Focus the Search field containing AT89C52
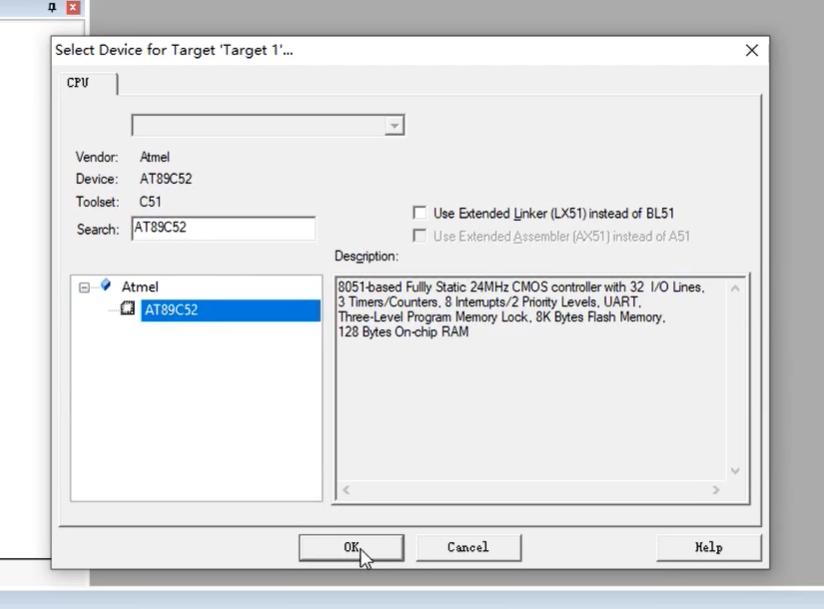The width and height of the screenshot is (824, 609). [x=223, y=228]
